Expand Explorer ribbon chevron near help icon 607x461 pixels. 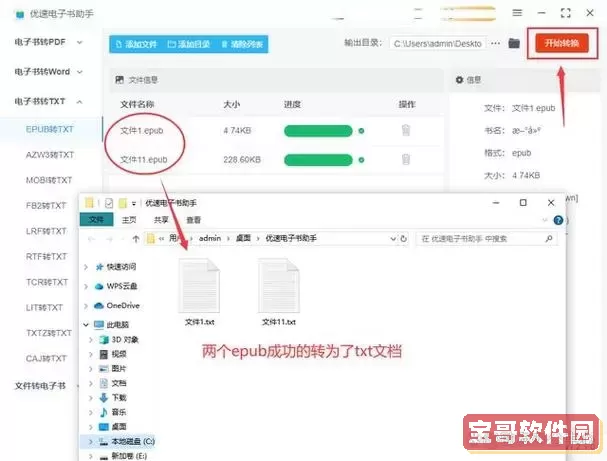545,220
